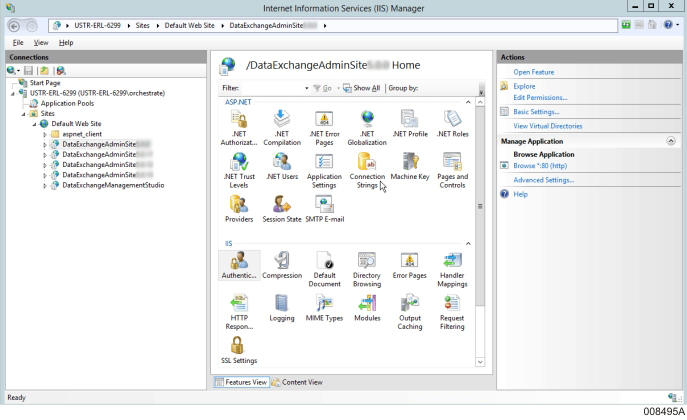The image size is (687, 420).
Task: Click the Help link in Actions pane
Action: pos(521,194)
